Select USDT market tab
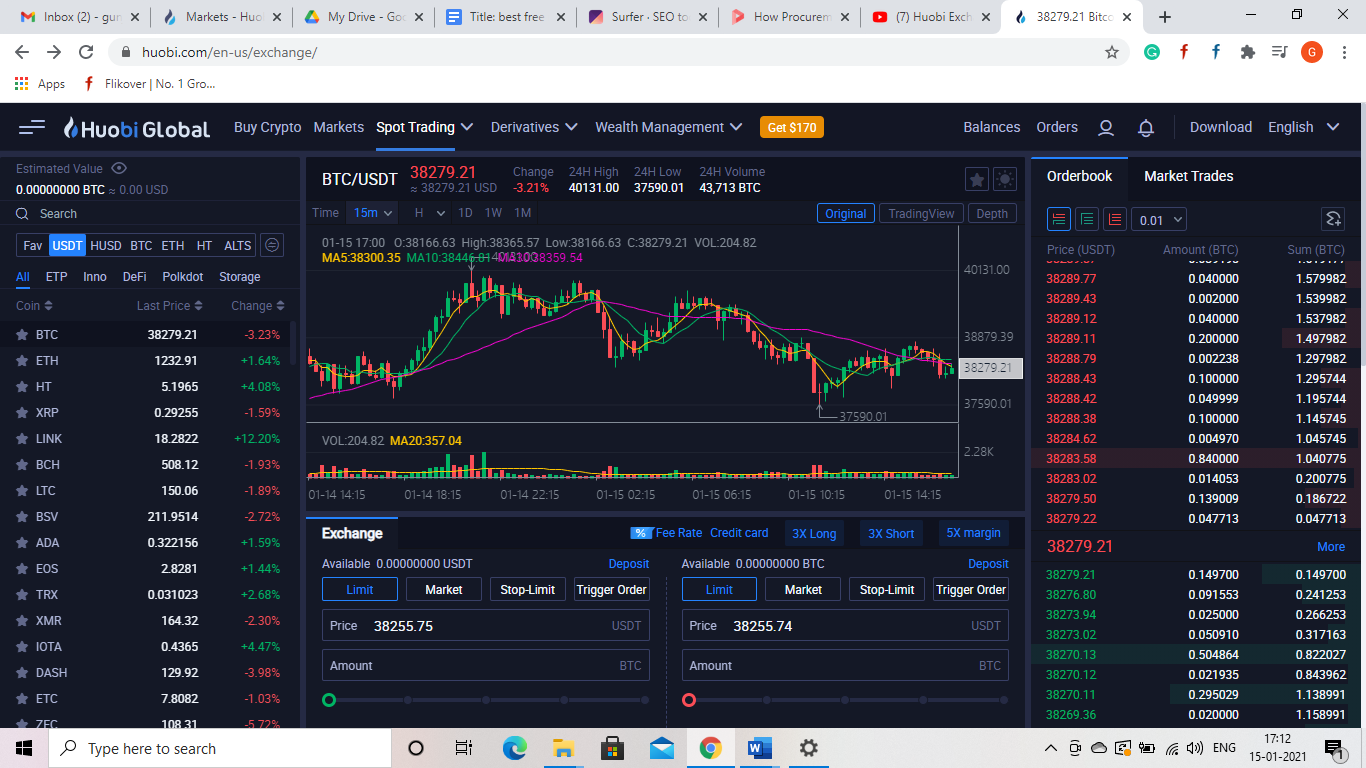Screen dimensions: 1366x768 coord(68,245)
